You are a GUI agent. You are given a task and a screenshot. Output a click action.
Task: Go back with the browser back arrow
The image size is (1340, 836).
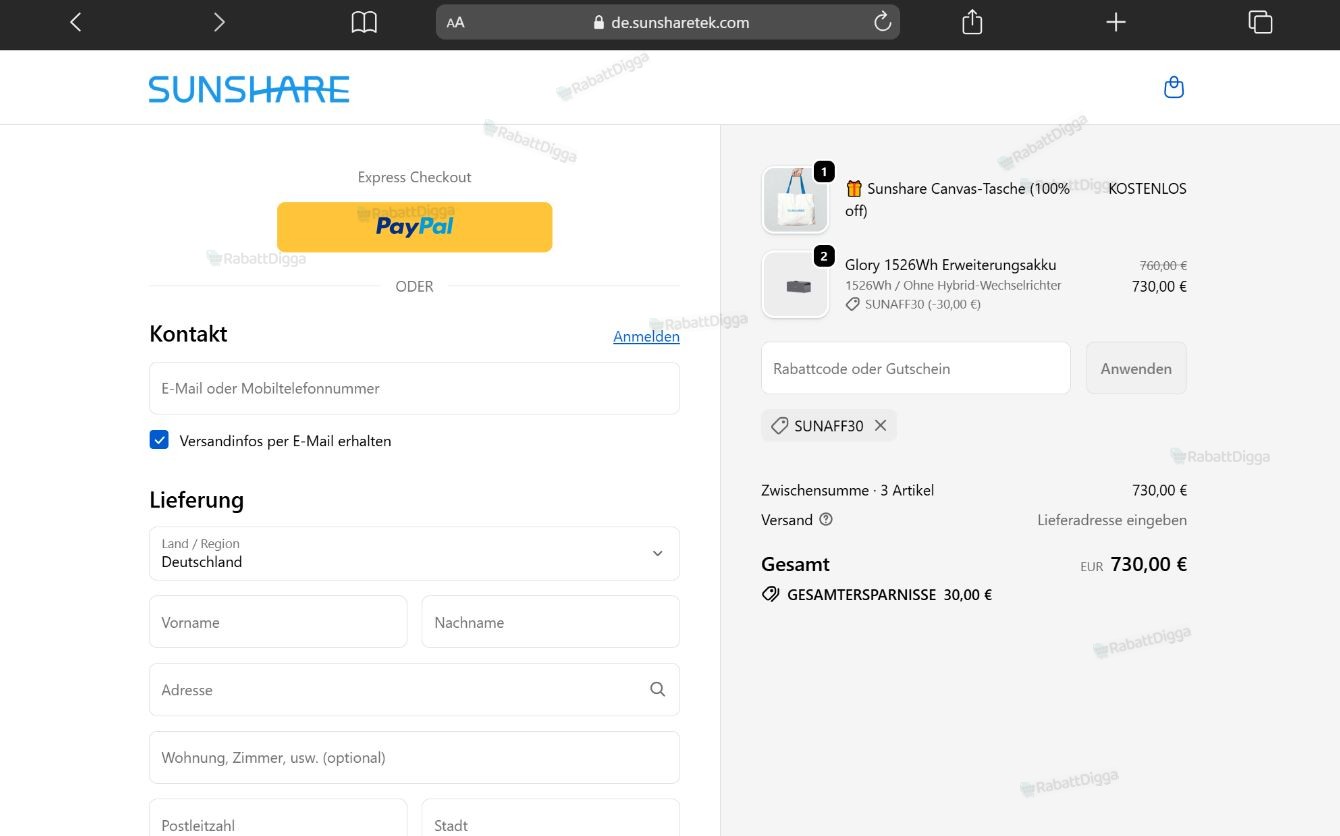(x=75, y=22)
